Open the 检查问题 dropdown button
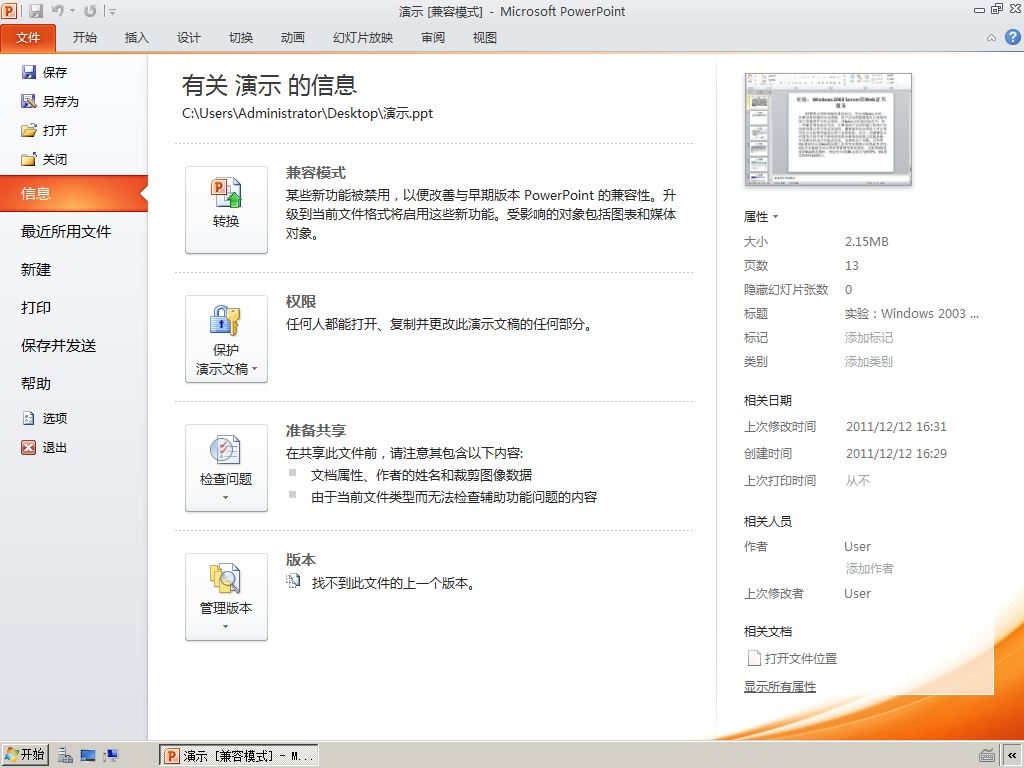The image size is (1024, 768). point(226,468)
